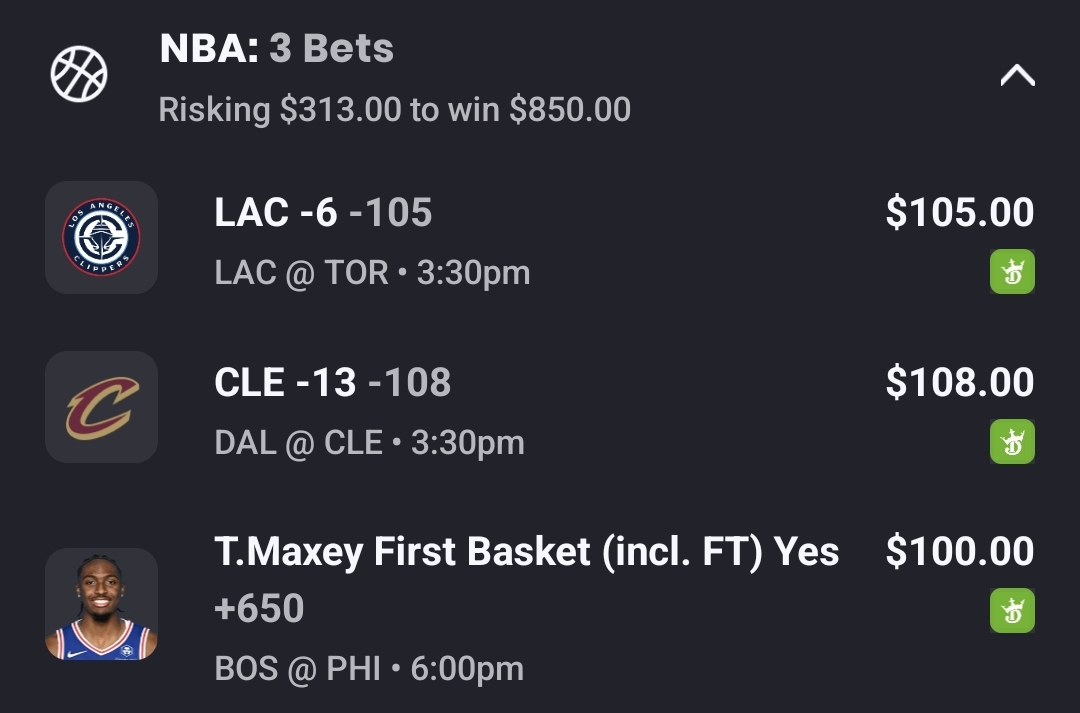Click the $105.00 stake amount
This screenshot has height=713, width=1080.
pyautogui.click(x=959, y=213)
